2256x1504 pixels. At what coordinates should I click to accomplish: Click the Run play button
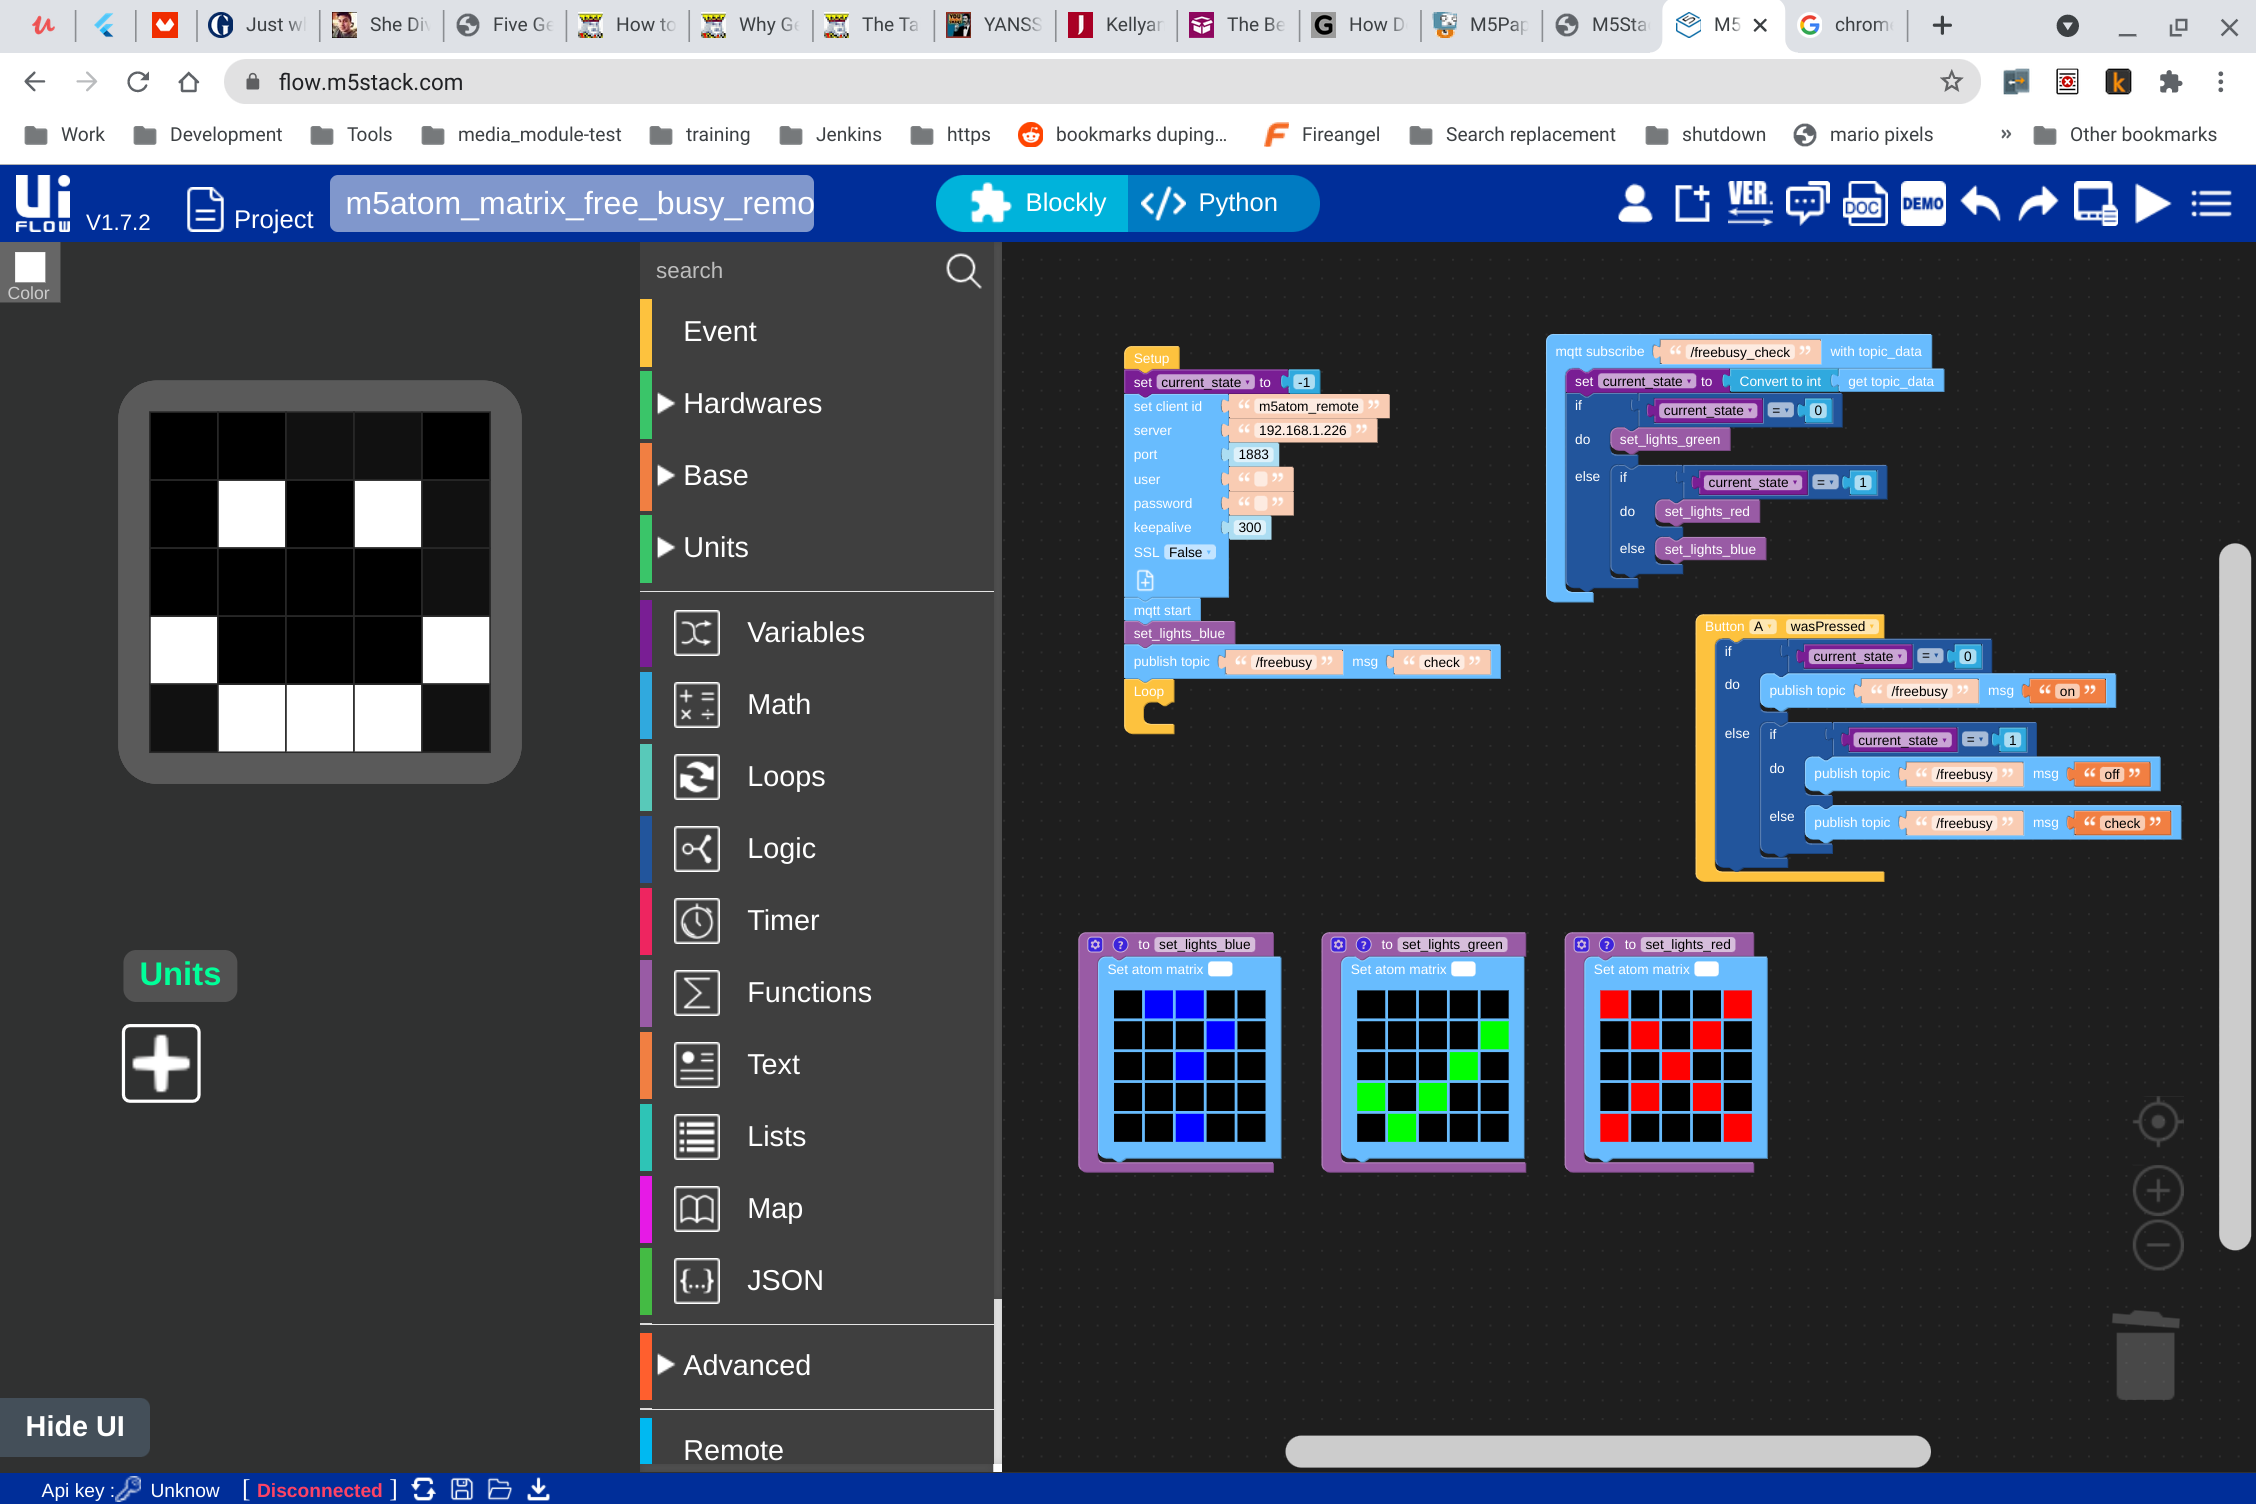(2152, 204)
